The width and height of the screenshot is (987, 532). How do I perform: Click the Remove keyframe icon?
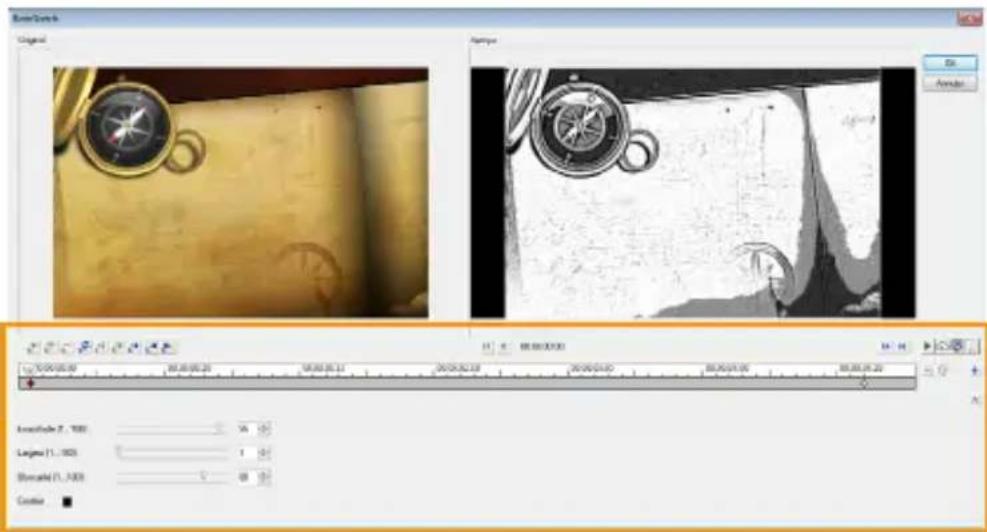(x=66, y=347)
